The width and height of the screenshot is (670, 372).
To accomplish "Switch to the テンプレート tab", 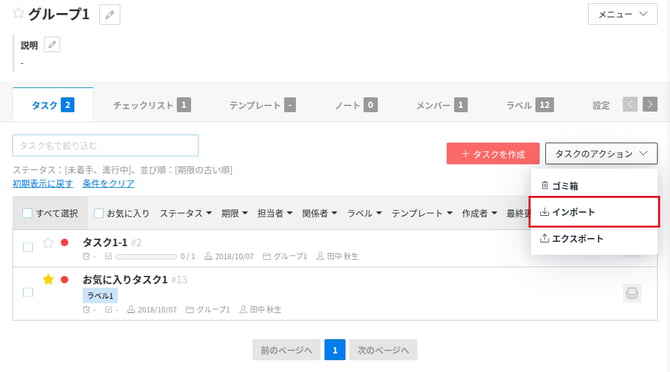I will pos(262,105).
